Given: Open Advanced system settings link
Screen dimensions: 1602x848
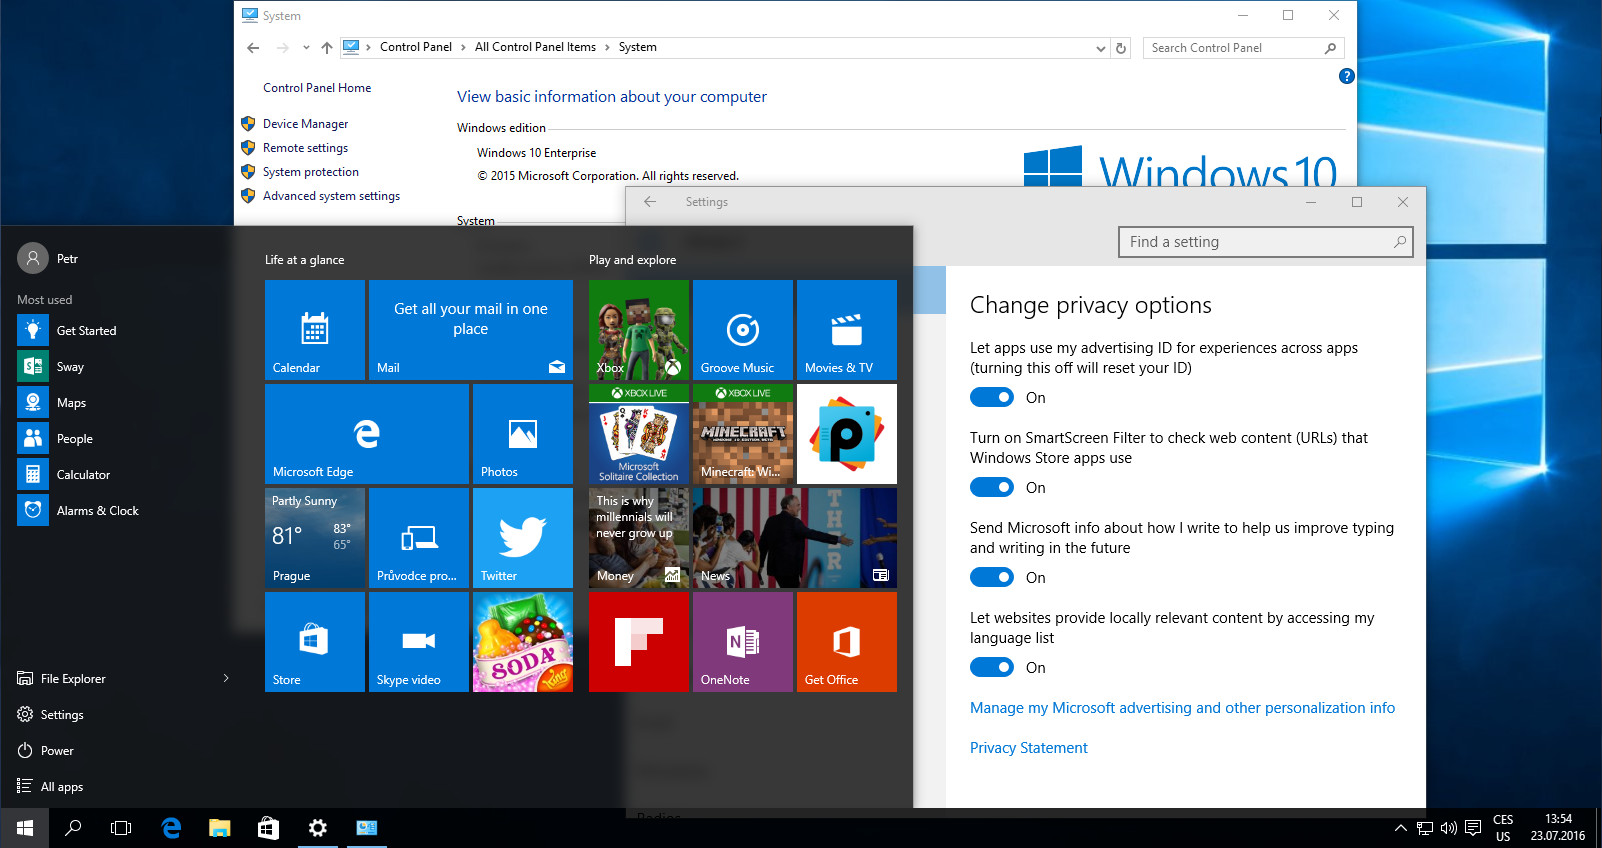Looking at the screenshot, I should 331,196.
